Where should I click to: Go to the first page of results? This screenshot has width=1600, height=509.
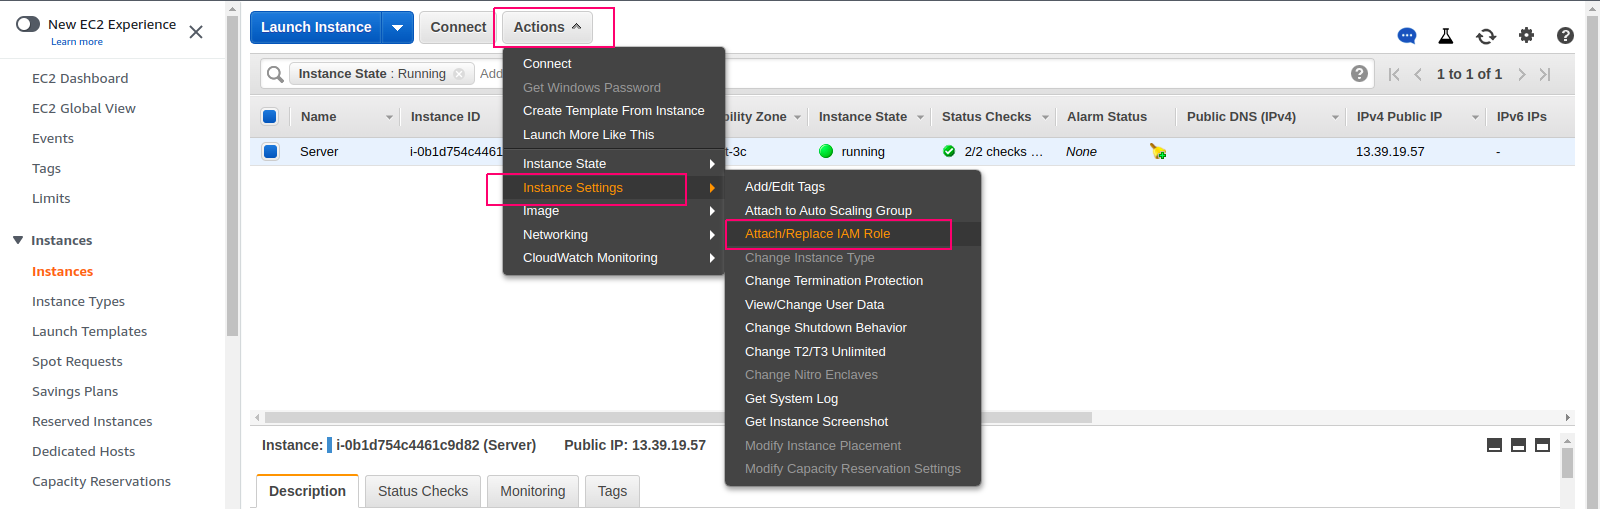(x=1394, y=74)
